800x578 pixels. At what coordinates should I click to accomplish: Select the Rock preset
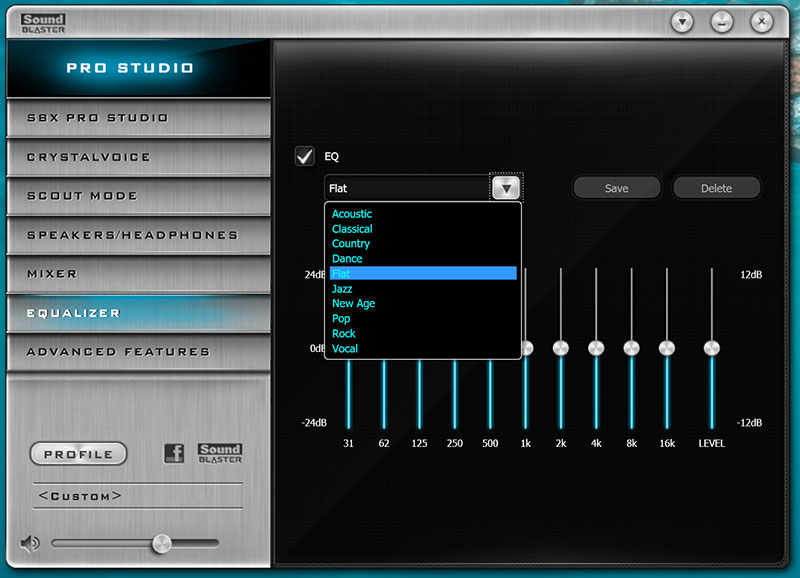[423, 334]
